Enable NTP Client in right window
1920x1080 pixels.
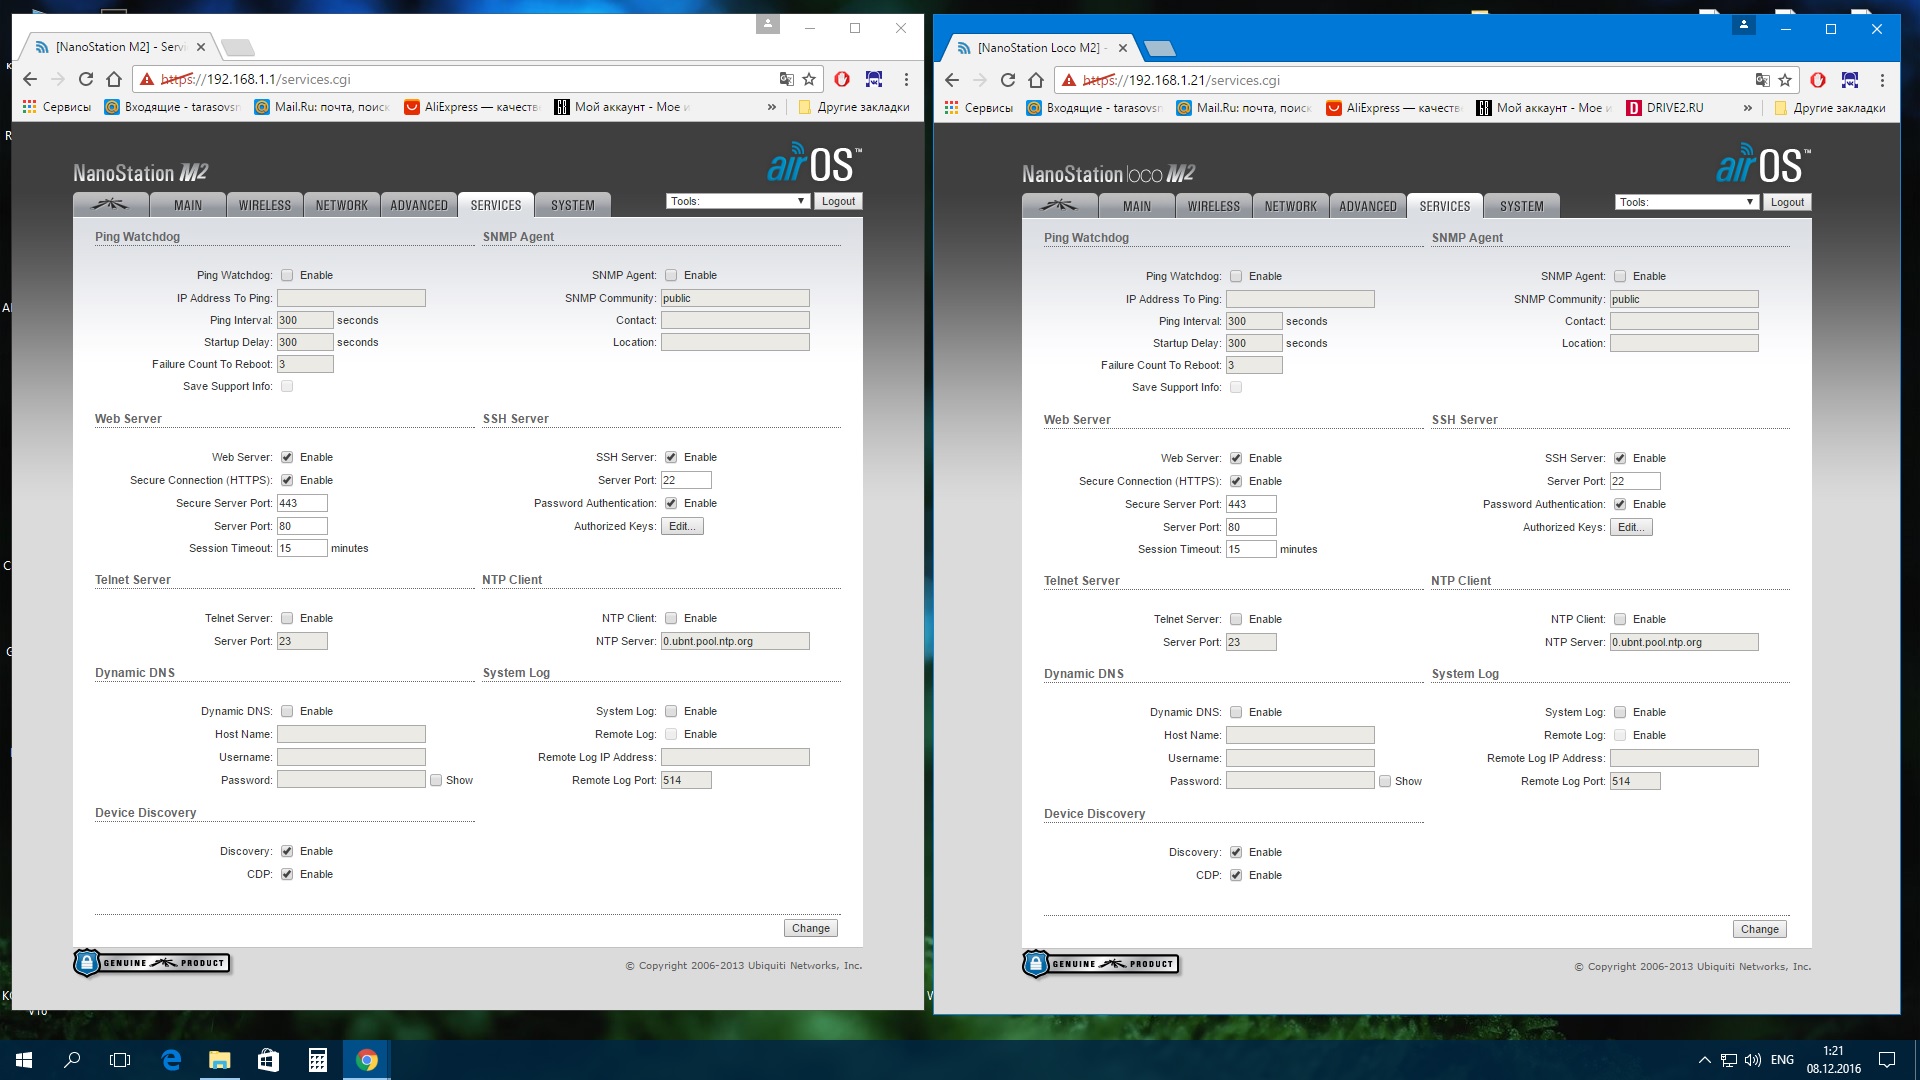pos(1620,619)
